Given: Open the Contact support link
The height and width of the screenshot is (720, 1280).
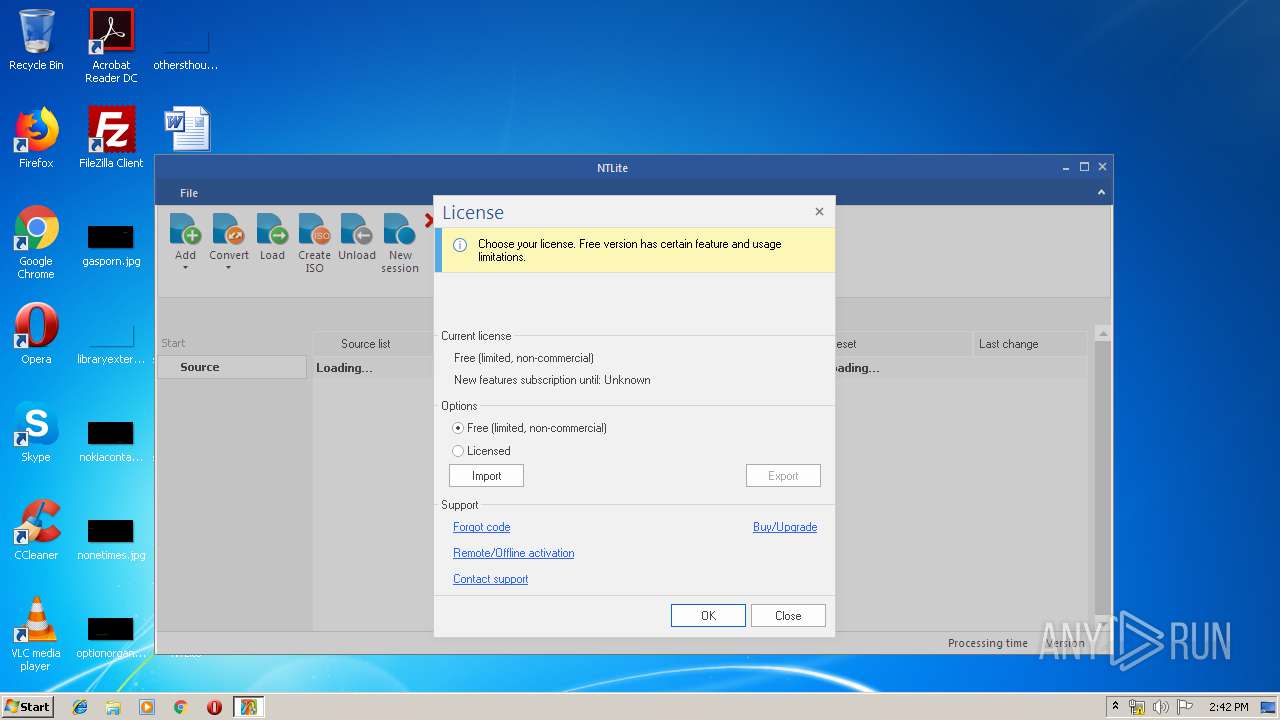Looking at the screenshot, I should (x=490, y=579).
